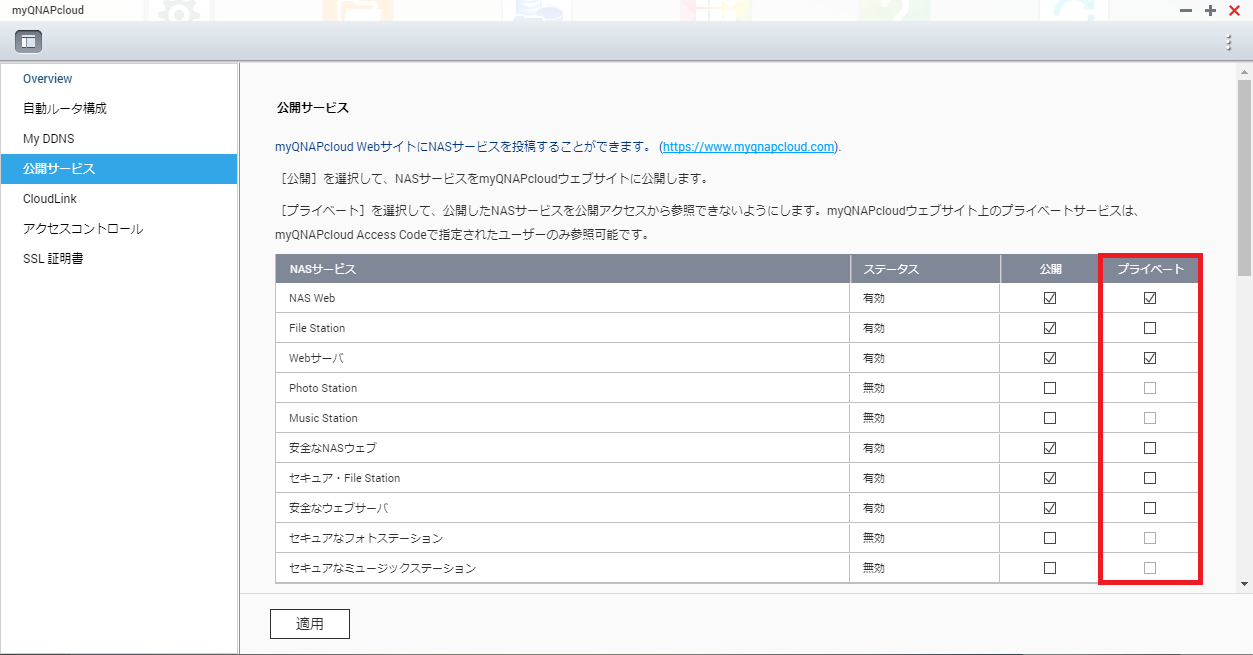Image resolution: width=1253 pixels, height=655 pixels.
Task: Uncheck 公開 for 安全なウェブサーバ
Action: click(x=1050, y=508)
